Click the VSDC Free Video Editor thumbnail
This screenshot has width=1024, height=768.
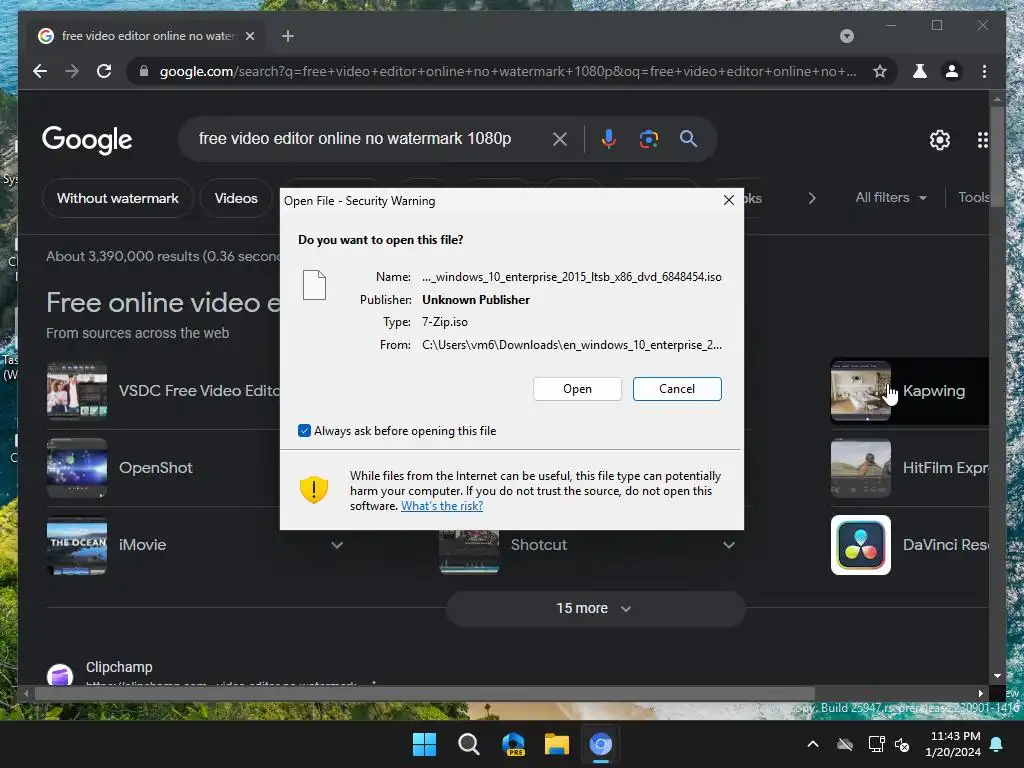(x=77, y=391)
